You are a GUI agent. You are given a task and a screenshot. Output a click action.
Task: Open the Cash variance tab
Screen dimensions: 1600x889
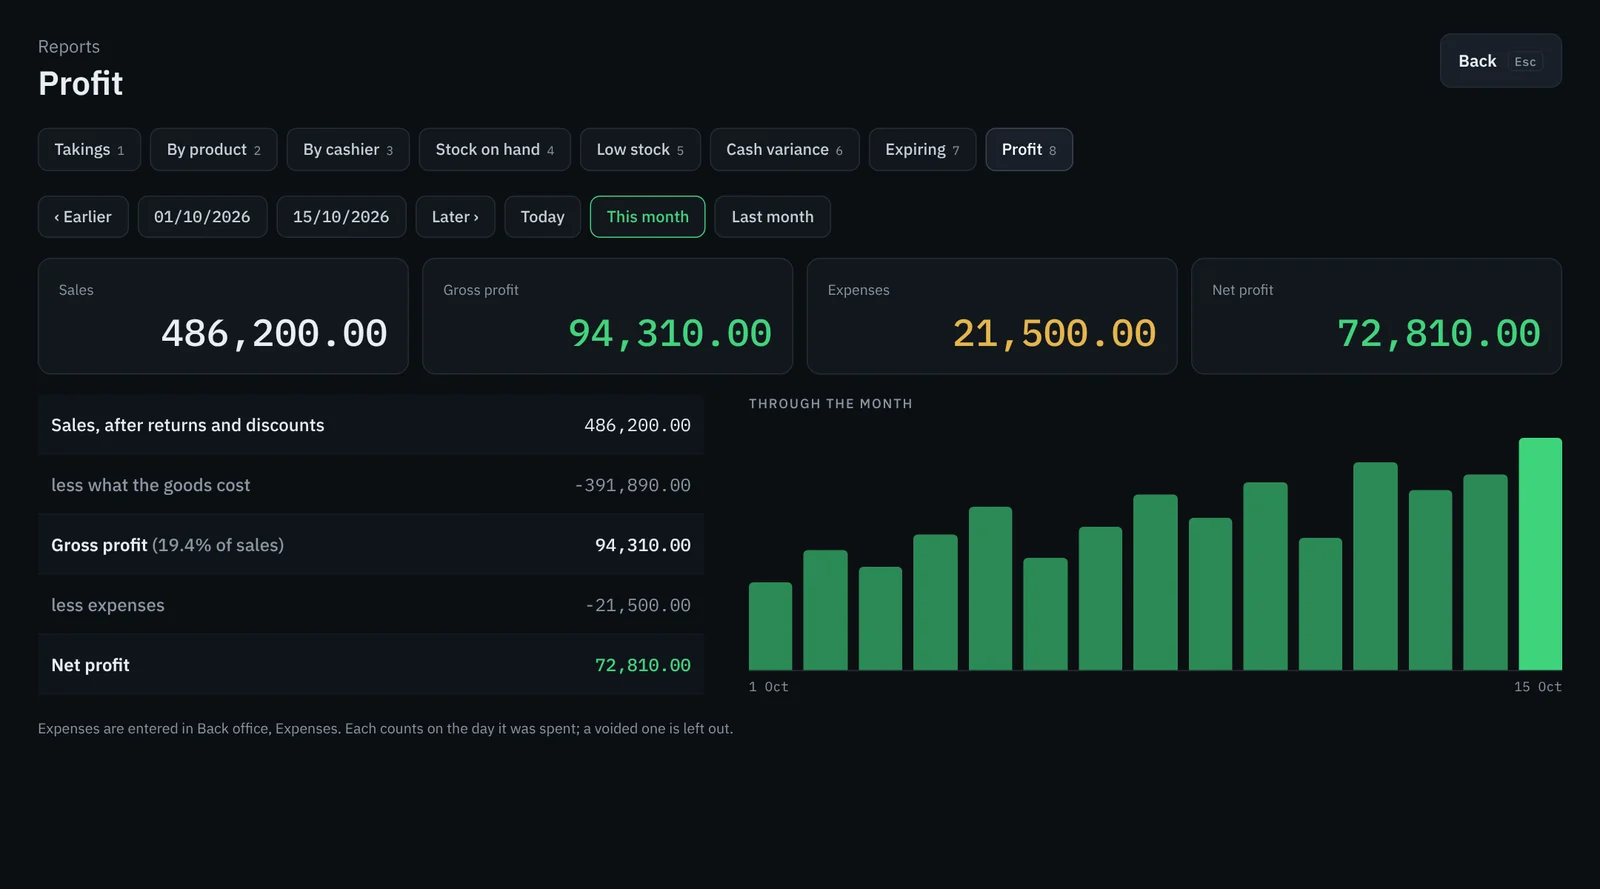point(785,150)
